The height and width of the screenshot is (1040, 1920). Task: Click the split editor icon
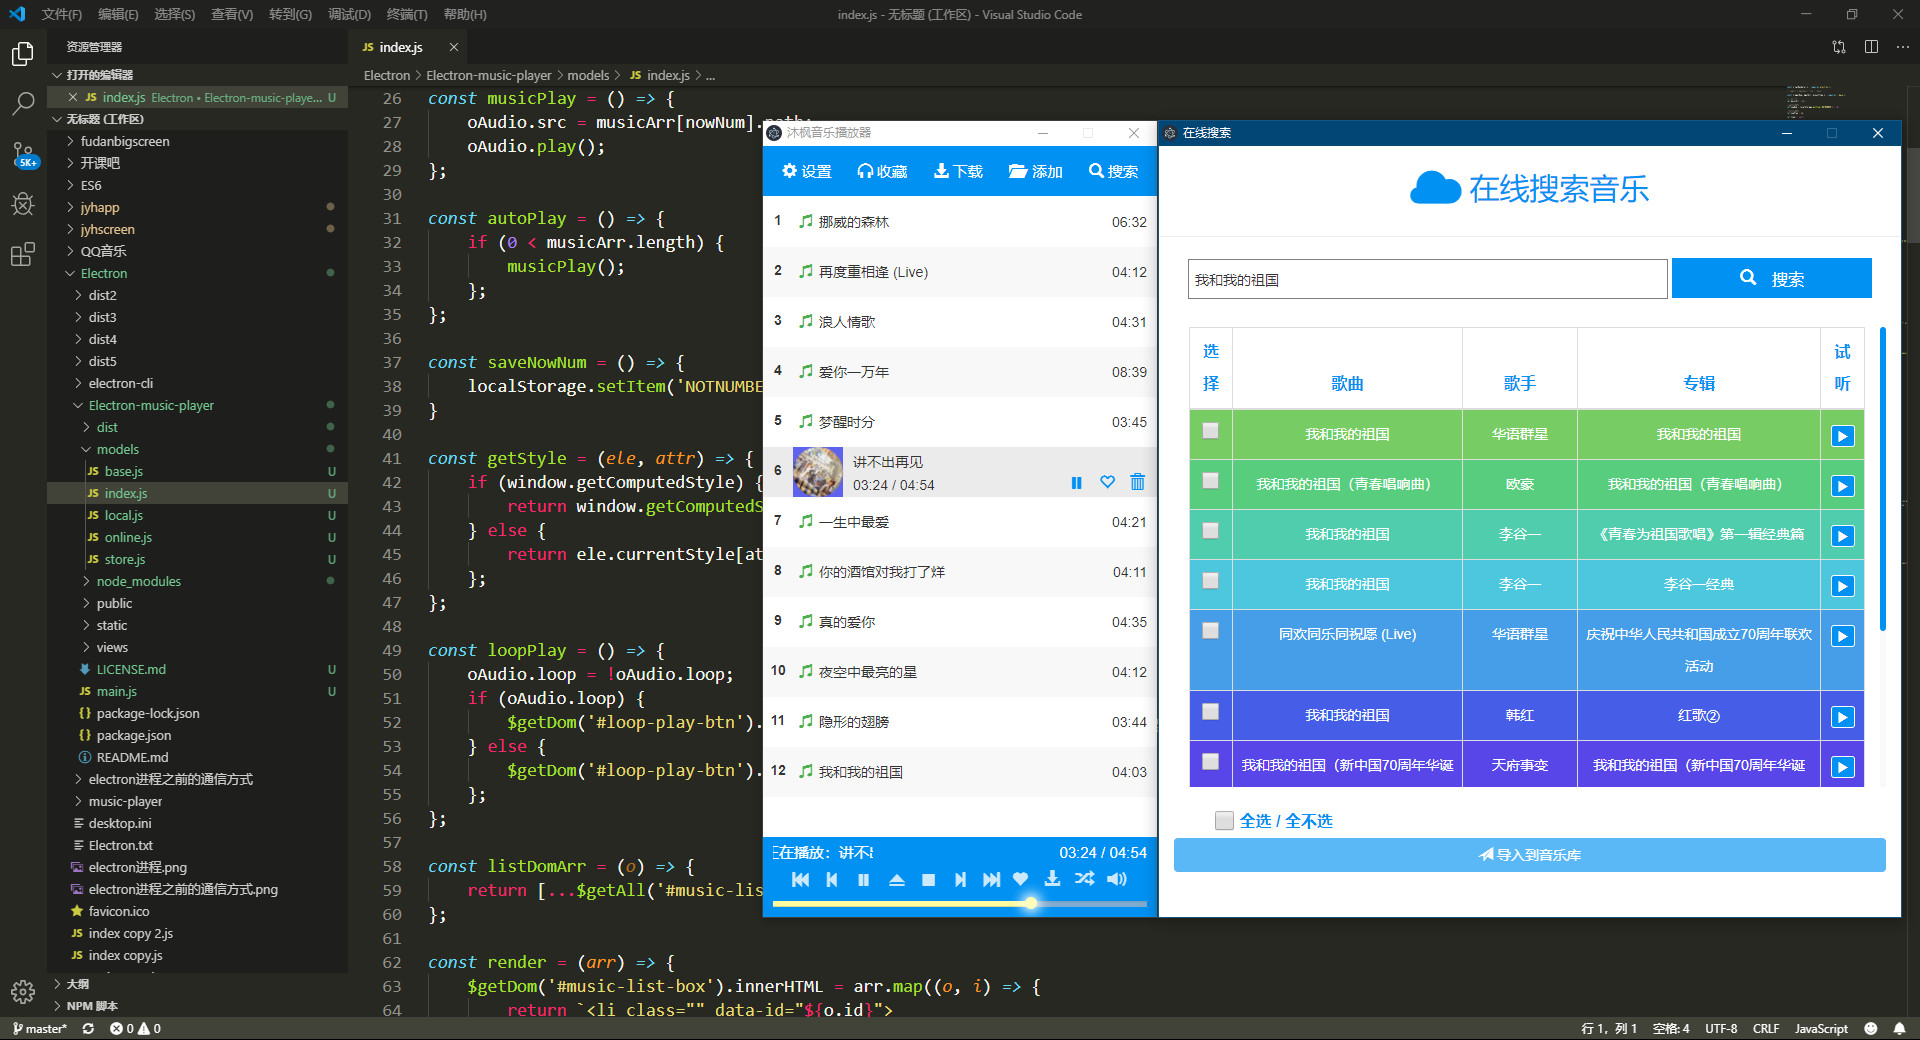pos(1871,47)
